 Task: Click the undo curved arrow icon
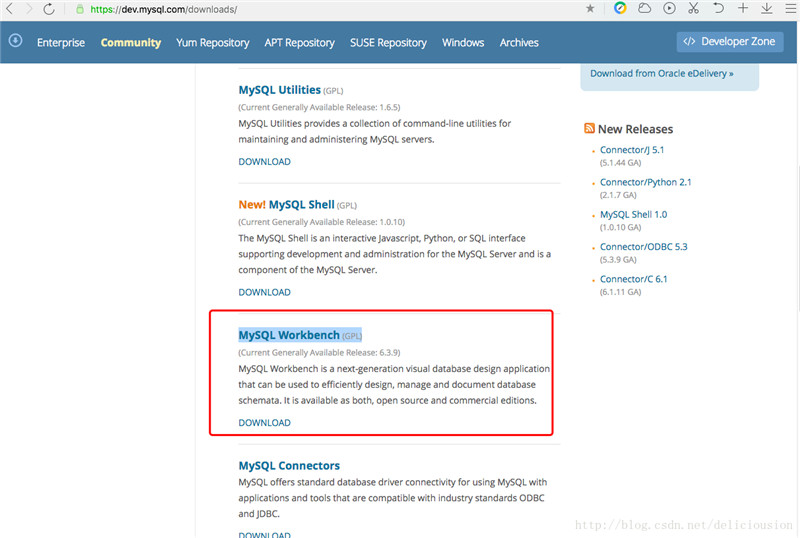point(718,8)
